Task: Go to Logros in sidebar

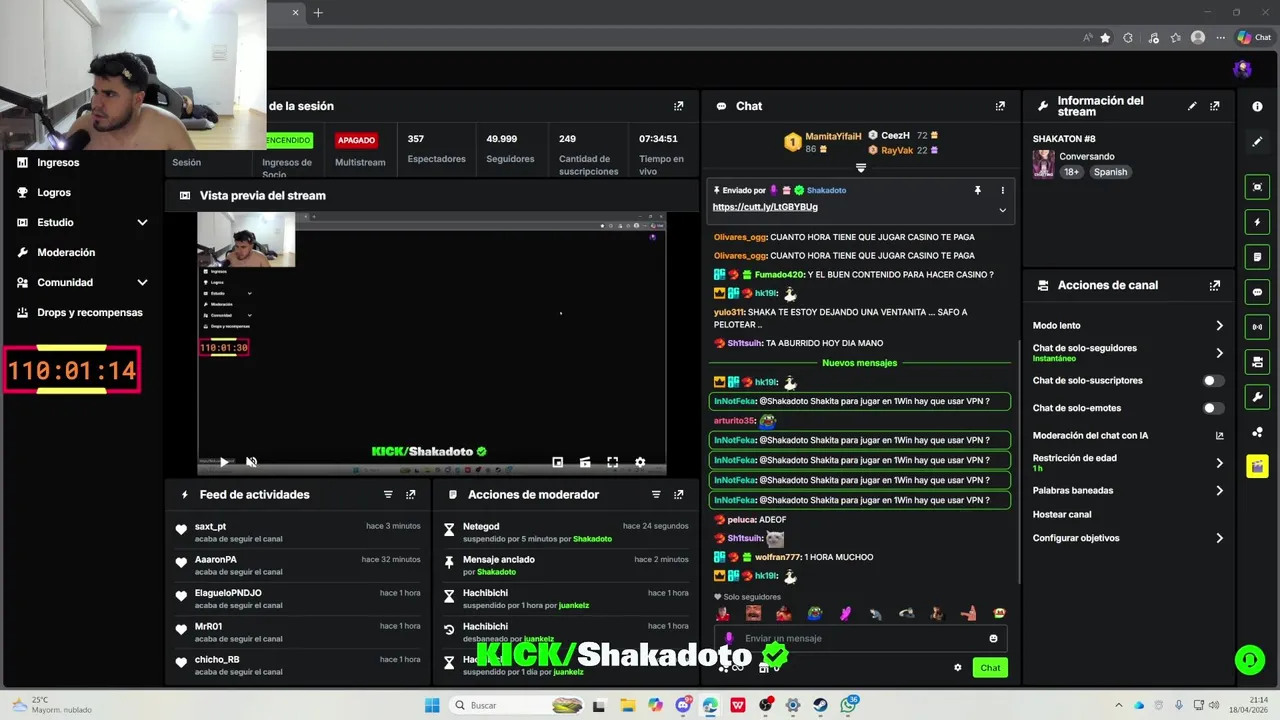Action: point(54,192)
